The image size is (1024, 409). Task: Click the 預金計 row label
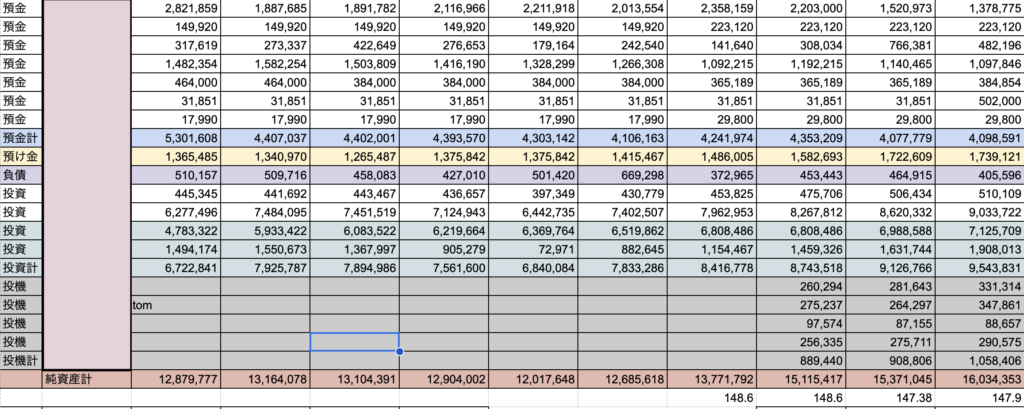(x=20, y=139)
